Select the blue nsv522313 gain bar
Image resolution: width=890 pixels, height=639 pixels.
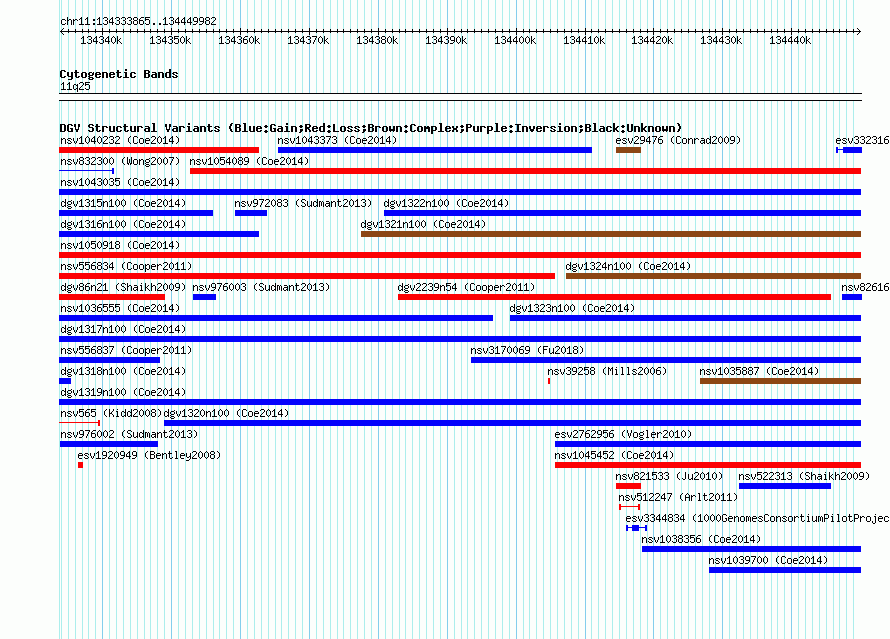(785, 486)
